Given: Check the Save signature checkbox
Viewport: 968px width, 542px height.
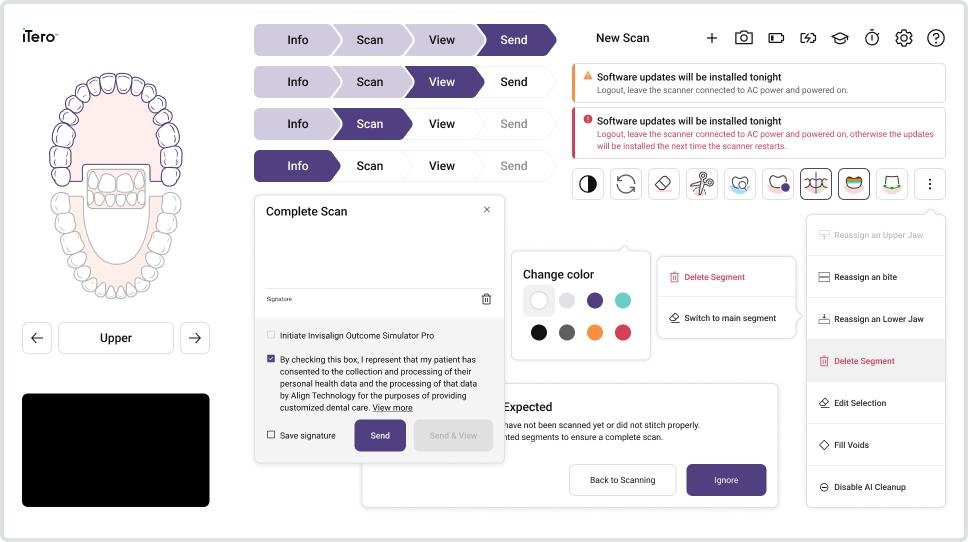Looking at the screenshot, I should tap(271, 435).
